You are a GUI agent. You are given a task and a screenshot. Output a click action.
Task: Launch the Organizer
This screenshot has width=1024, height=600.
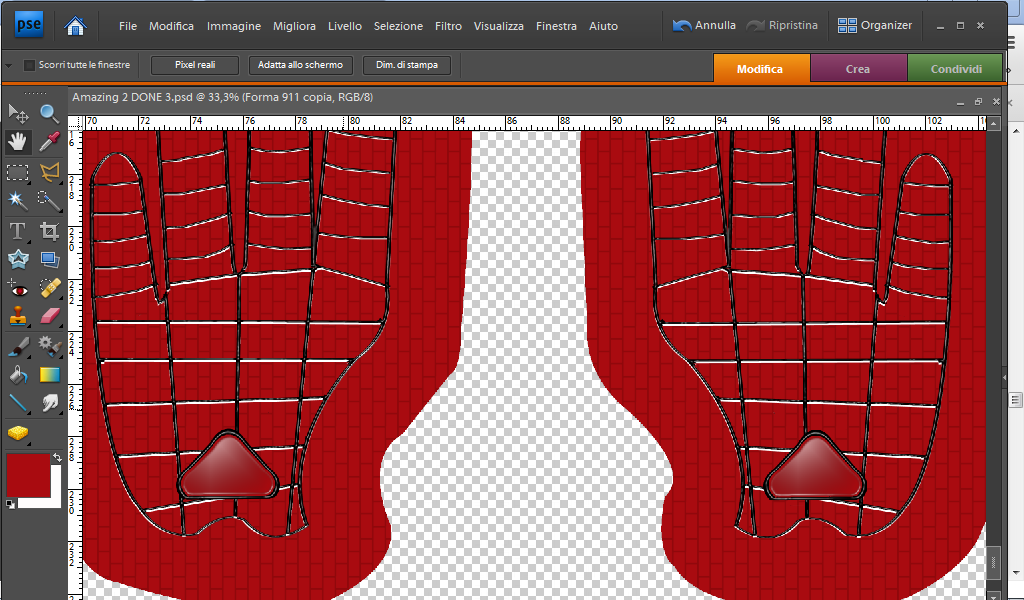pyautogui.click(x=875, y=25)
